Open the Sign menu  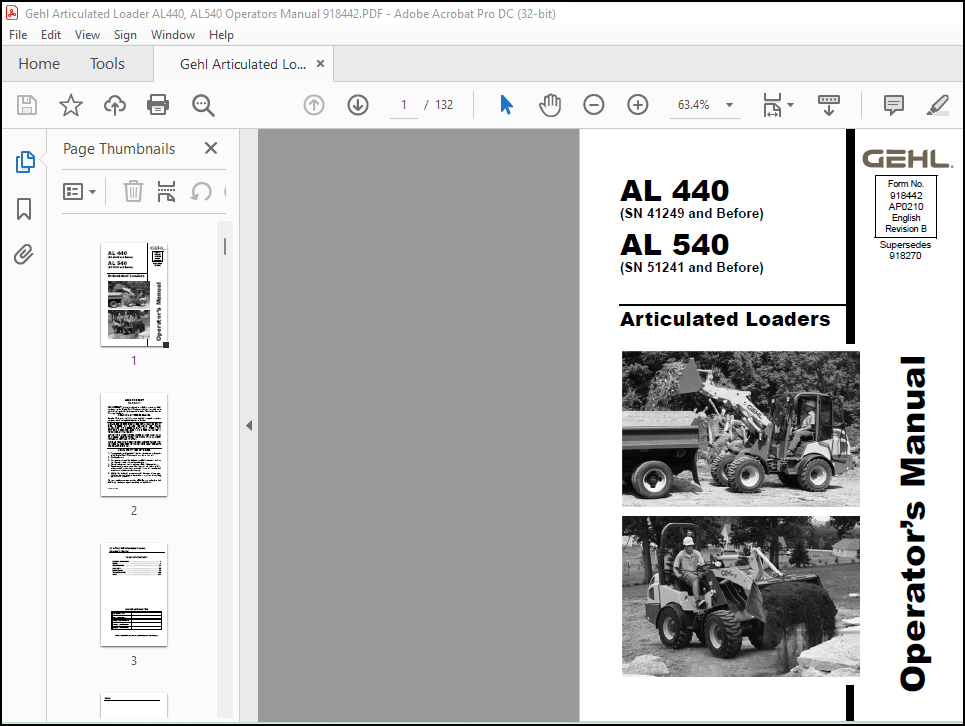(125, 35)
